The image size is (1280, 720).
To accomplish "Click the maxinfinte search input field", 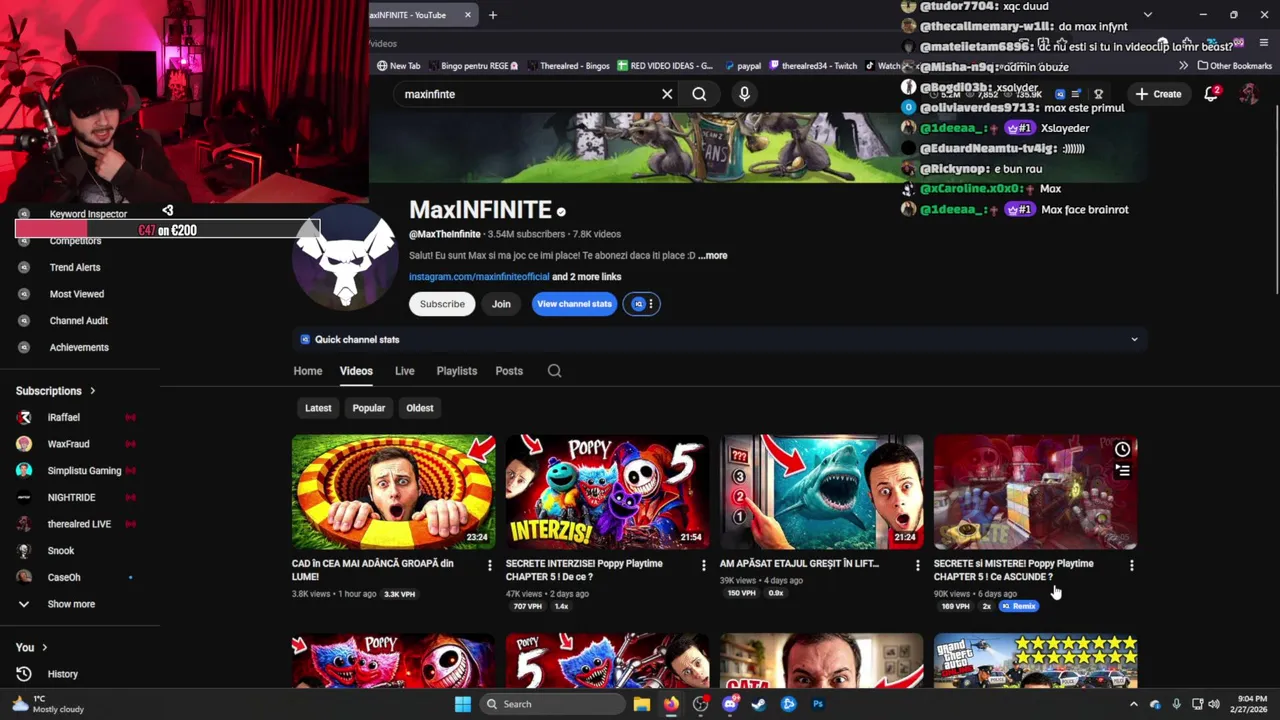I will tap(528, 94).
